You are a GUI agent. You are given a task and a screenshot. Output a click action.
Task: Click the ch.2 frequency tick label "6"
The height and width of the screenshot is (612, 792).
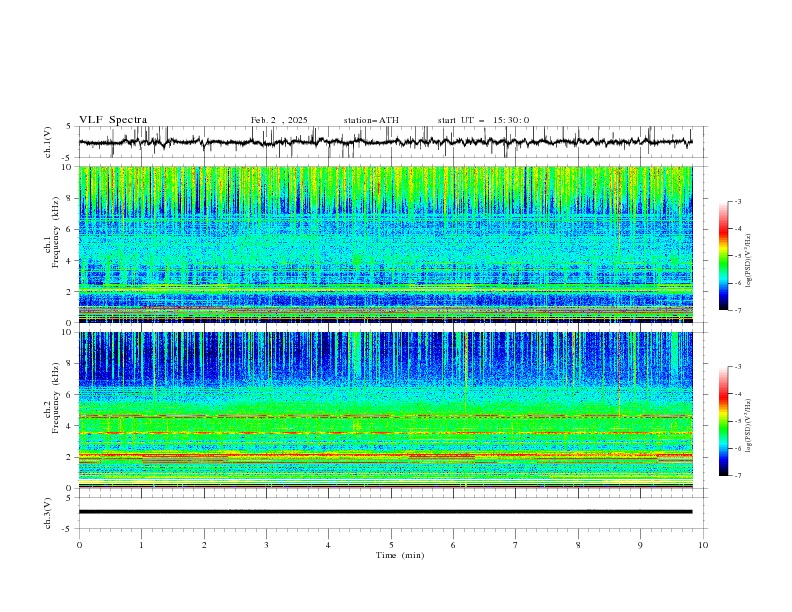coord(70,395)
